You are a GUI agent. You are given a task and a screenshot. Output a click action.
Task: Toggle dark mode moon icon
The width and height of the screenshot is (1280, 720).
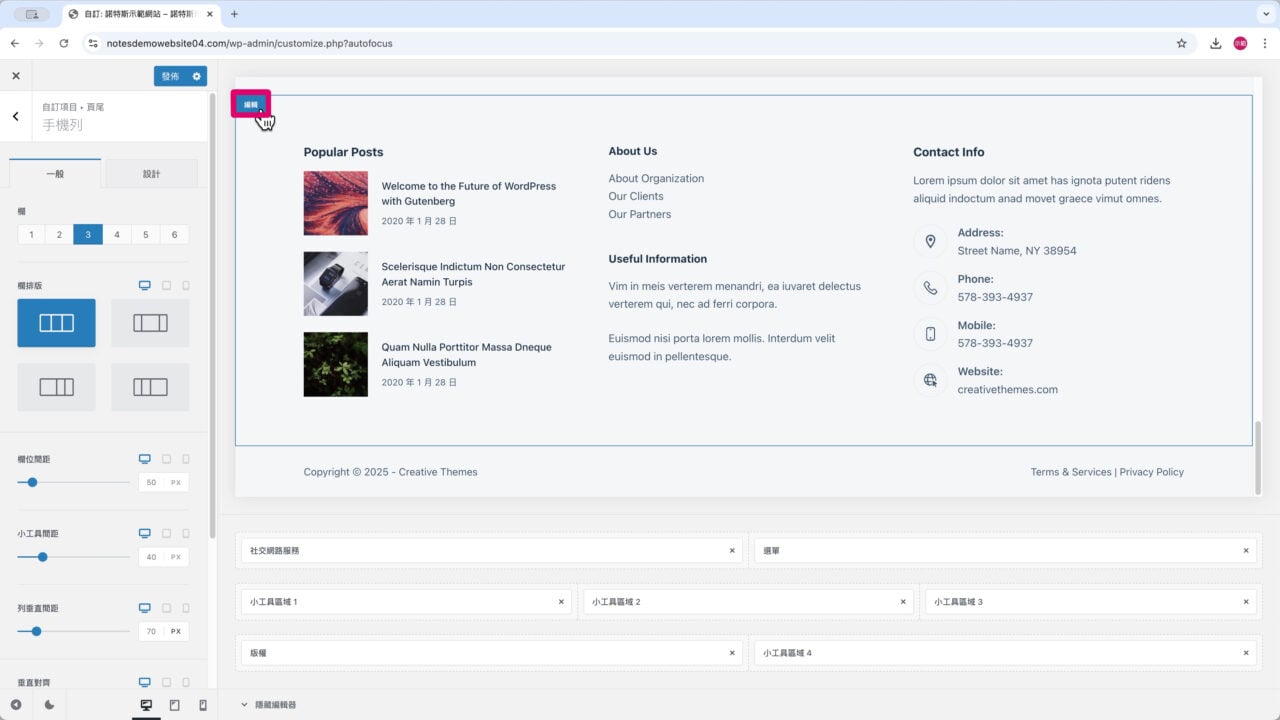coord(49,705)
